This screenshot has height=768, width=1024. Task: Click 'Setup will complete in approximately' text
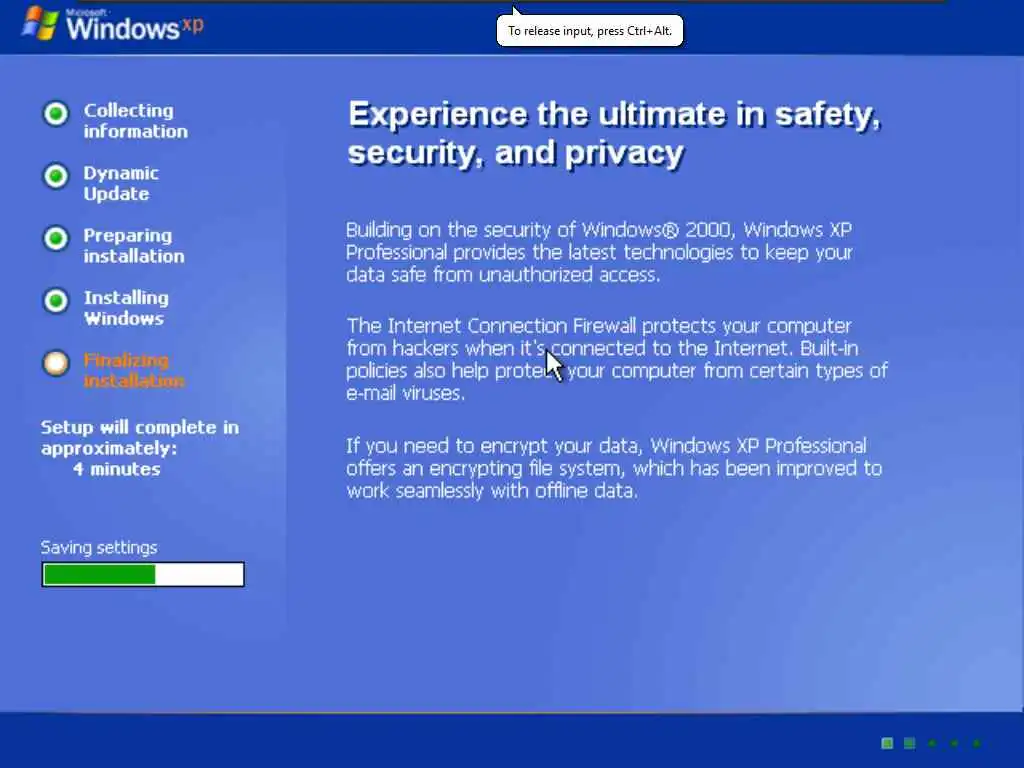point(140,438)
